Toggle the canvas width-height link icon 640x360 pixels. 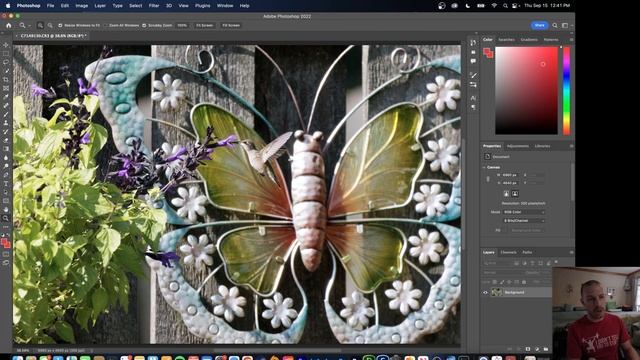point(488,179)
